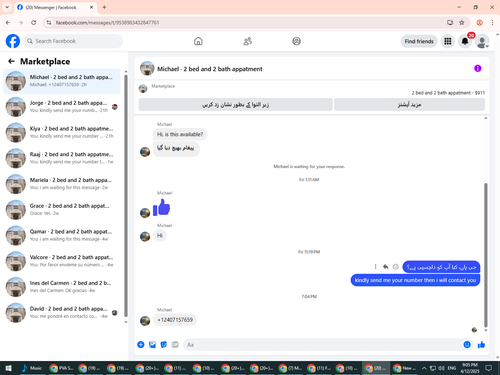The image size is (500, 375).
Task: Click the Aa message input field
Action: [x=322, y=345]
